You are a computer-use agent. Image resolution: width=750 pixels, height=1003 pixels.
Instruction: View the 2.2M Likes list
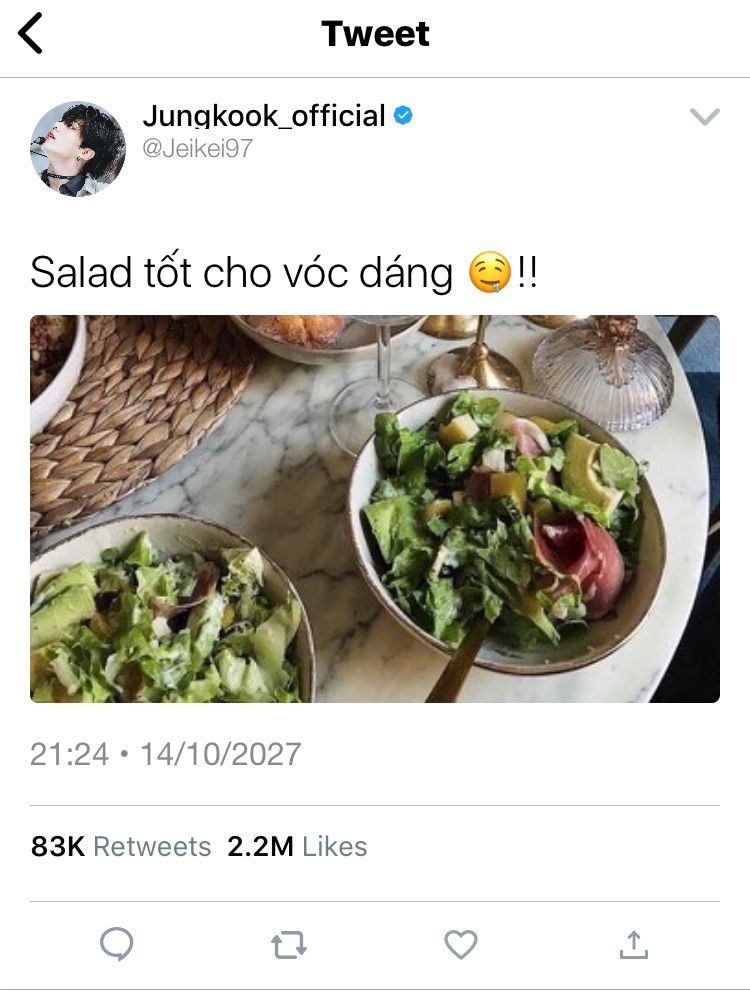coord(297,846)
